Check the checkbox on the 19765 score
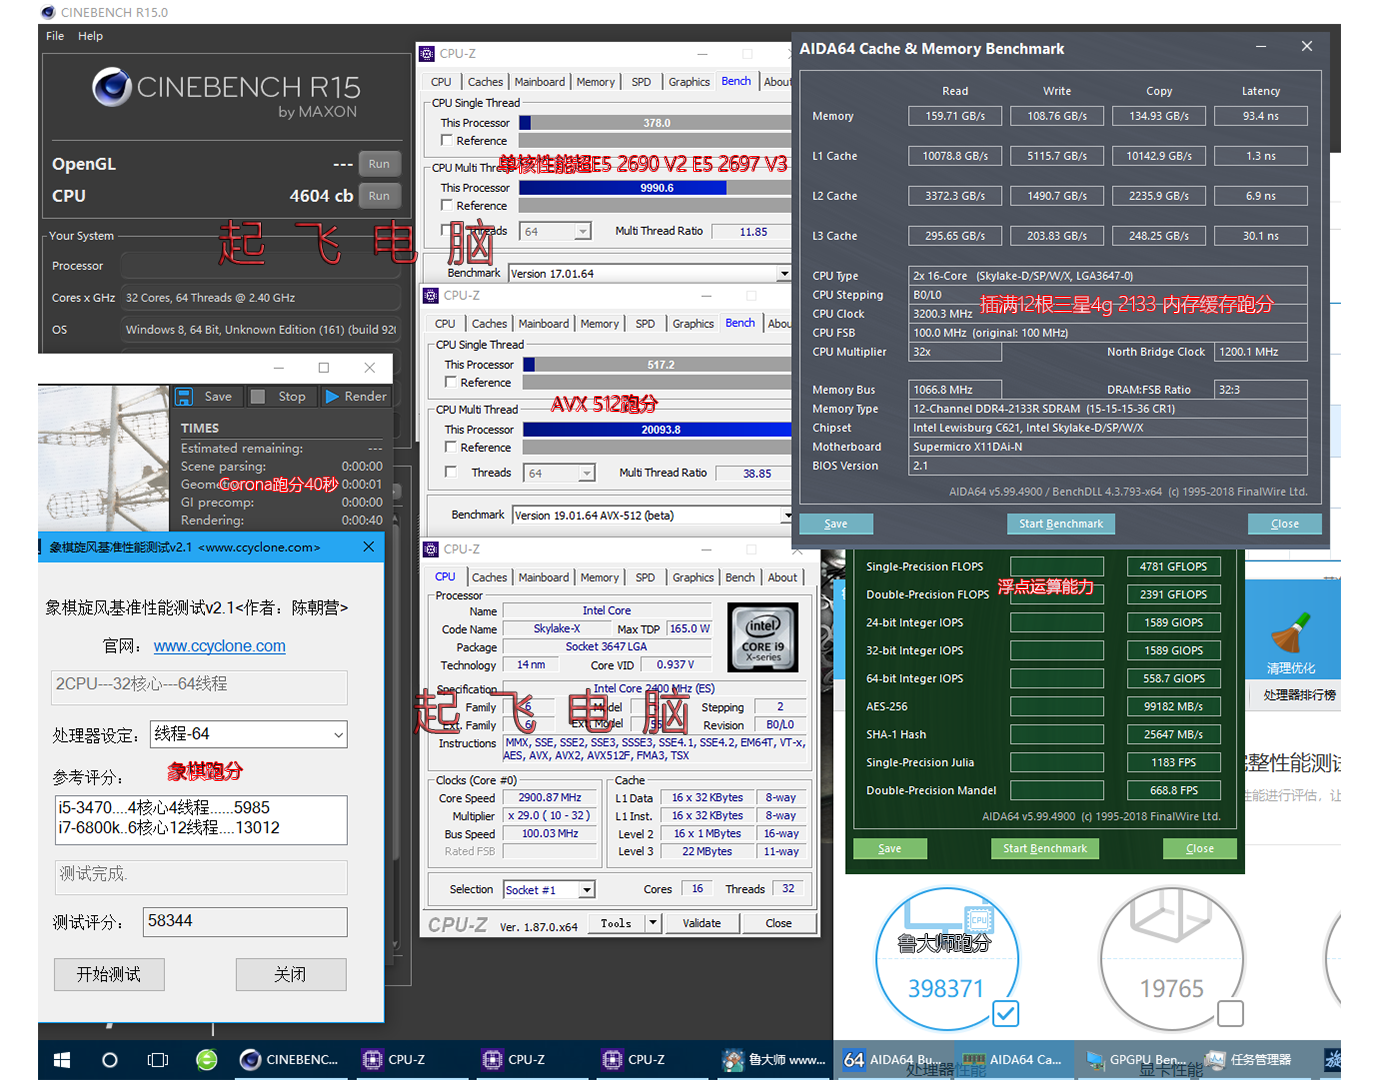Image resolution: width=1381 pixels, height=1080 pixels. click(1231, 1014)
